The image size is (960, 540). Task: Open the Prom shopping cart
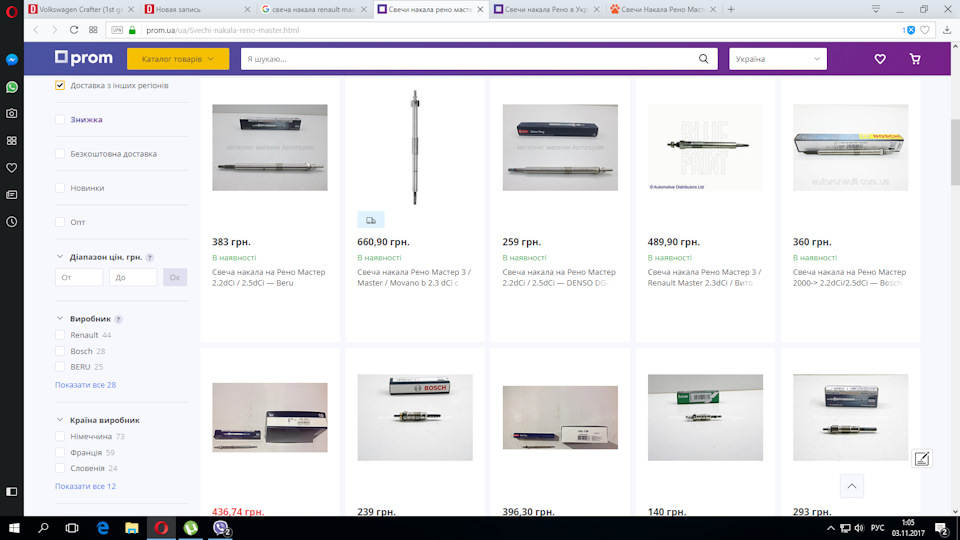(x=915, y=59)
